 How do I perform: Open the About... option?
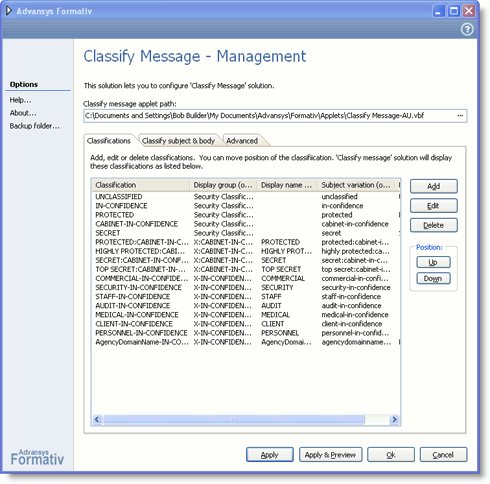pos(23,113)
